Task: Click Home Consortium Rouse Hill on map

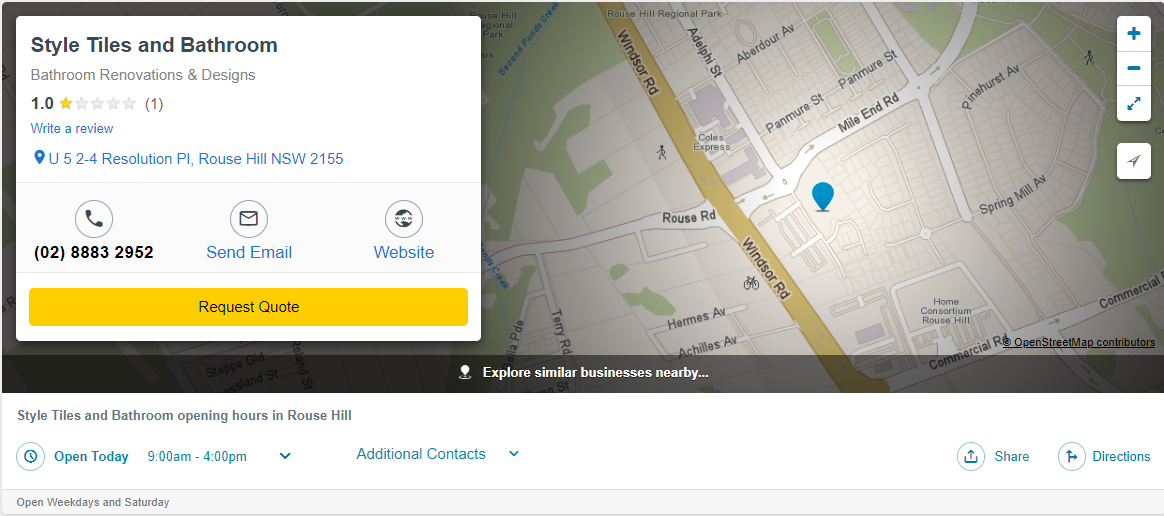Action: [946, 310]
